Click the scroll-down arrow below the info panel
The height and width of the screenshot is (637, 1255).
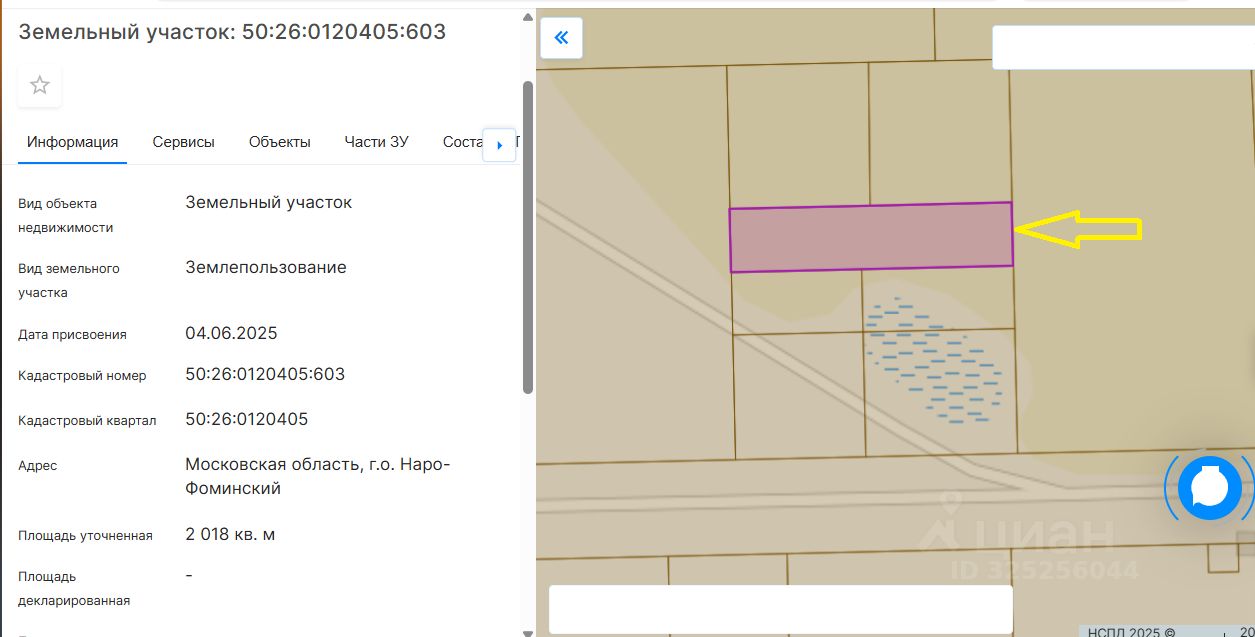pyautogui.click(x=527, y=631)
